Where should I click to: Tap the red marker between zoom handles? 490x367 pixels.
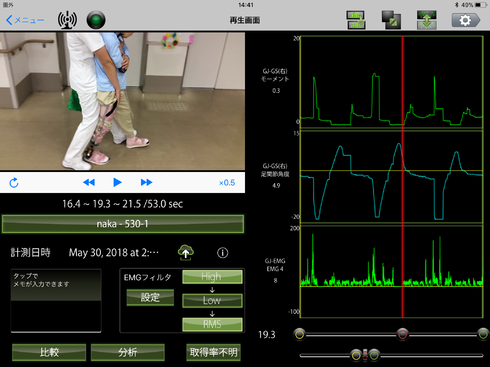coord(365,355)
